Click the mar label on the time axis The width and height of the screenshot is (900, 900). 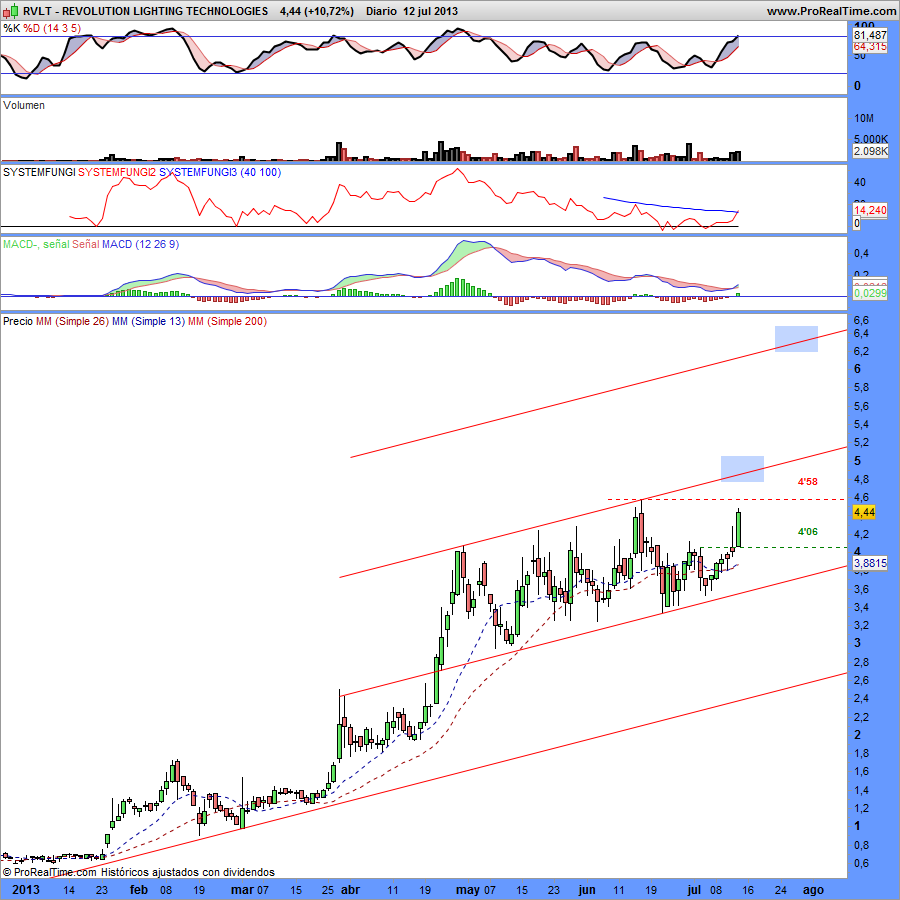click(x=242, y=890)
